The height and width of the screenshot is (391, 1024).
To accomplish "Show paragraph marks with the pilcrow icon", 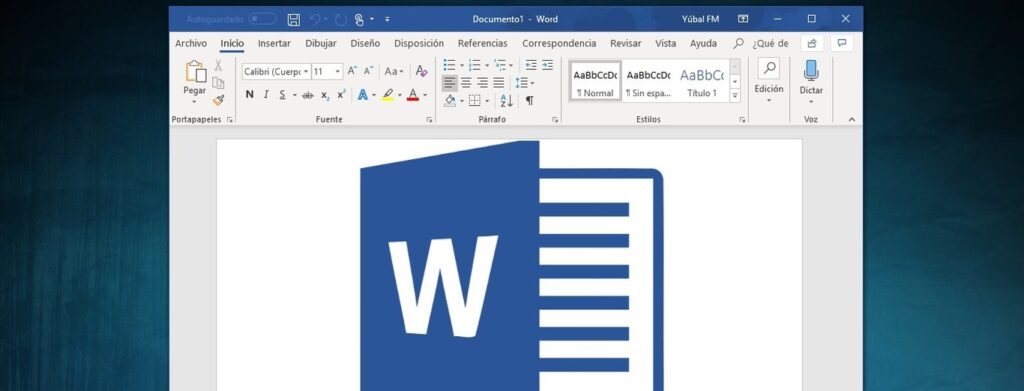I will click(x=530, y=101).
